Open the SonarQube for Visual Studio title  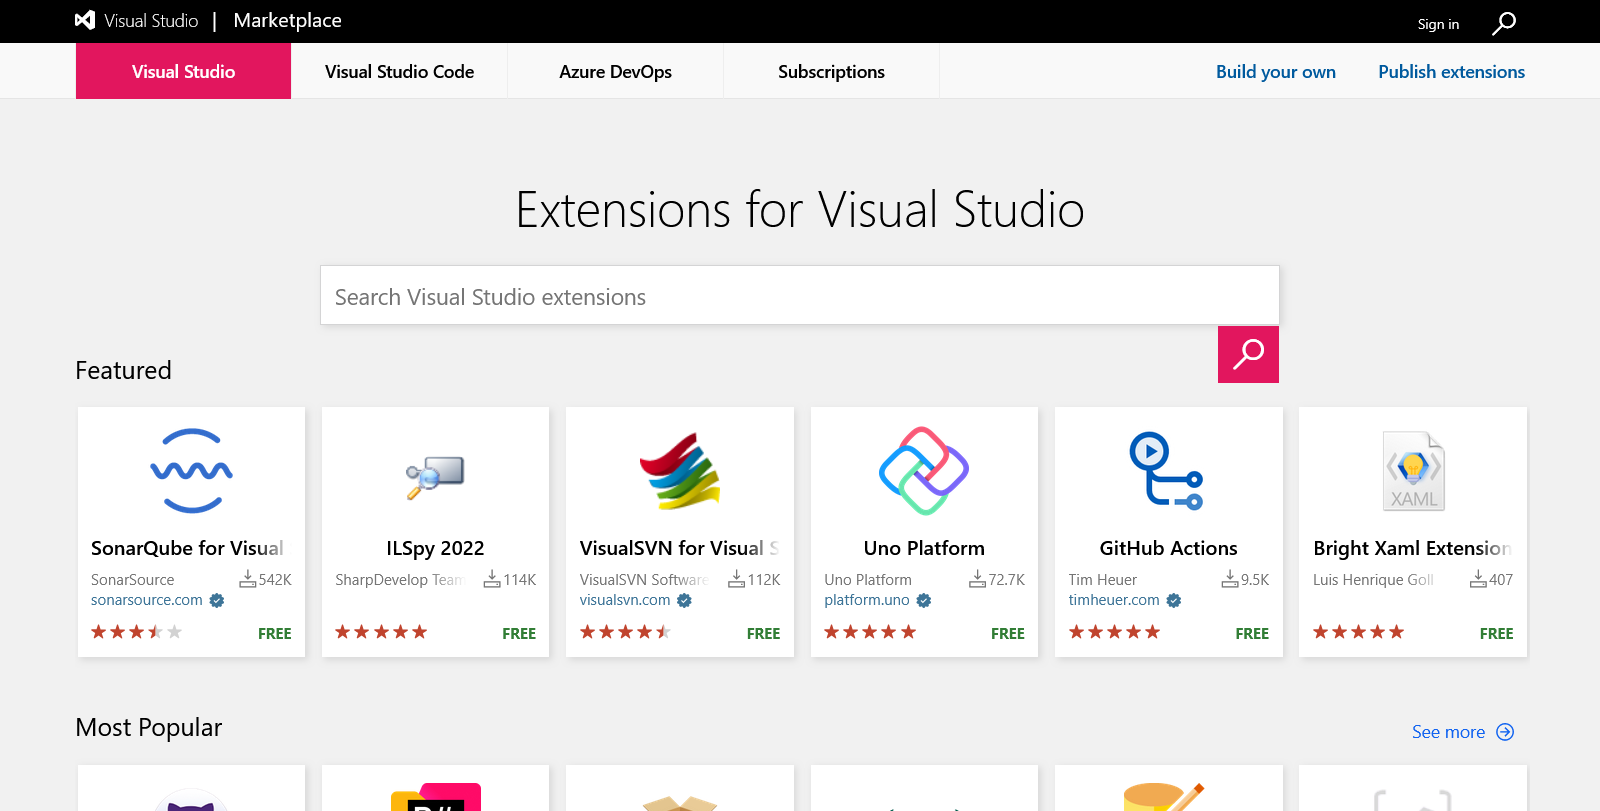(187, 548)
